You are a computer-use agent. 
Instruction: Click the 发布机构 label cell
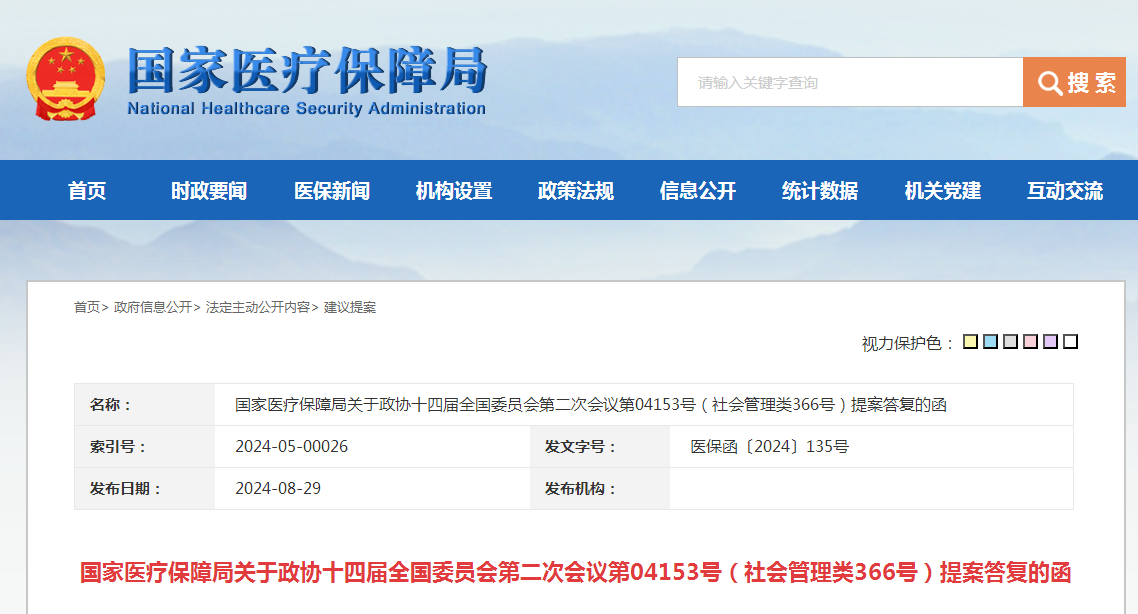[599, 488]
